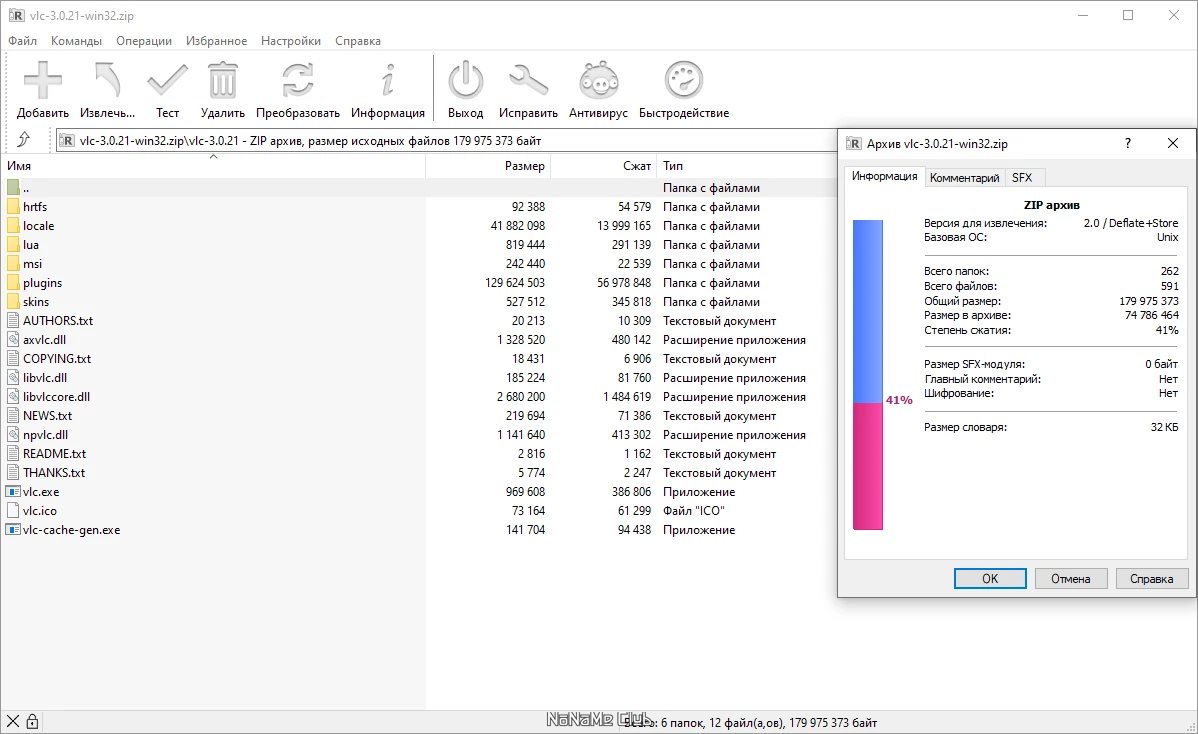Screen dimensions: 1198x734
Task: Open the Быстродействие benchmark icon
Action: [683, 80]
